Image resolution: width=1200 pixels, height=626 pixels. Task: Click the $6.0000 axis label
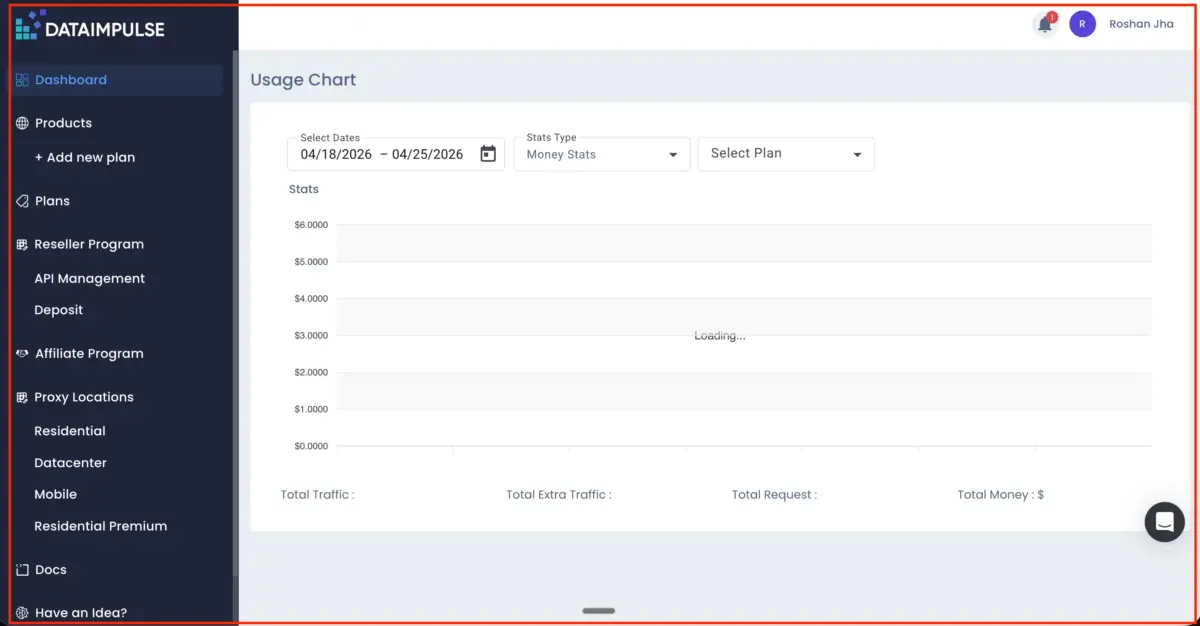point(311,225)
